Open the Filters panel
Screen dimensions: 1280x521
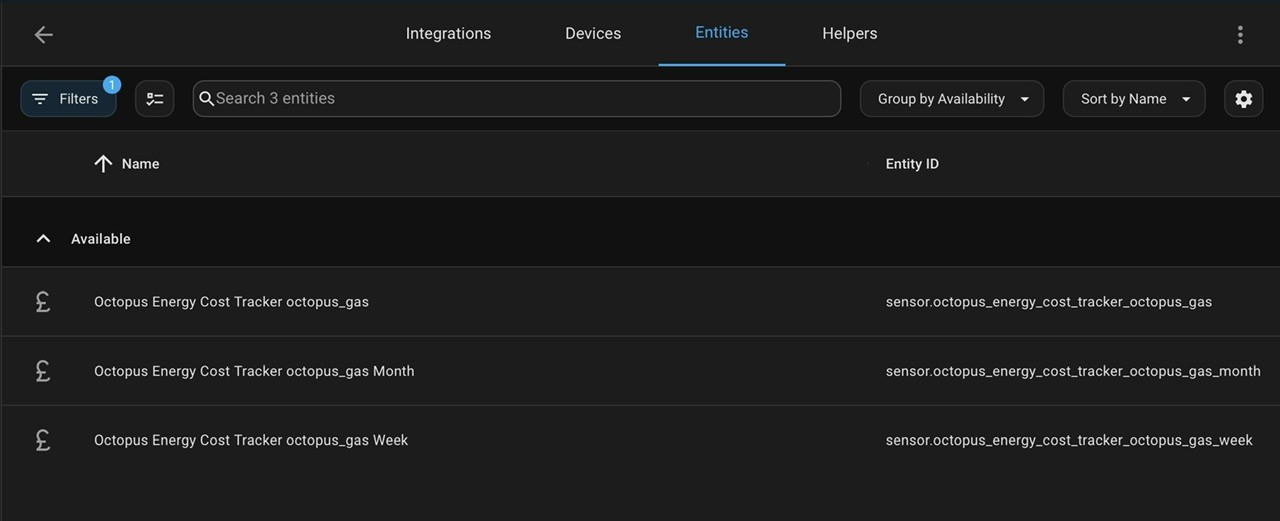68,99
